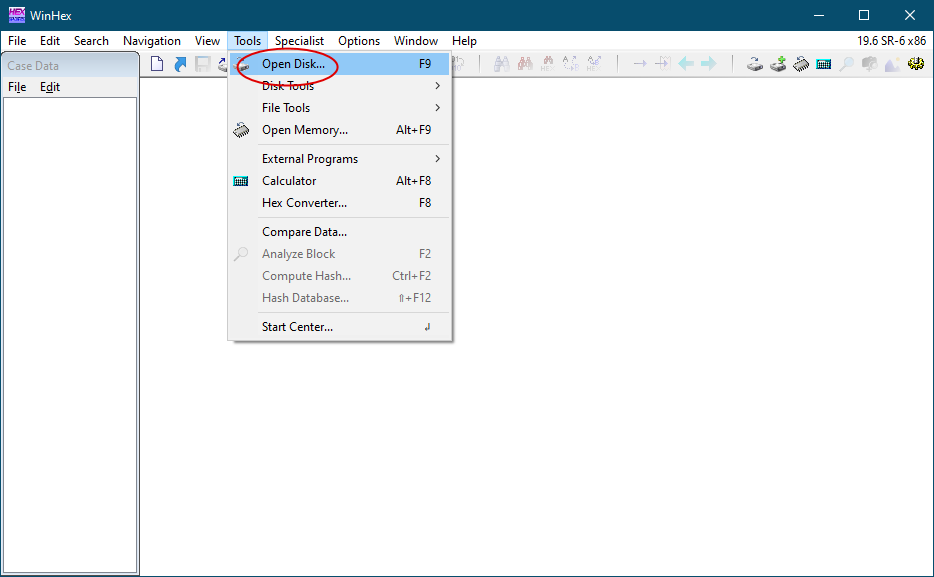Image resolution: width=934 pixels, height=577 pixels.
Task: Create a new file with the blank page icon
Action: (157, 64)
